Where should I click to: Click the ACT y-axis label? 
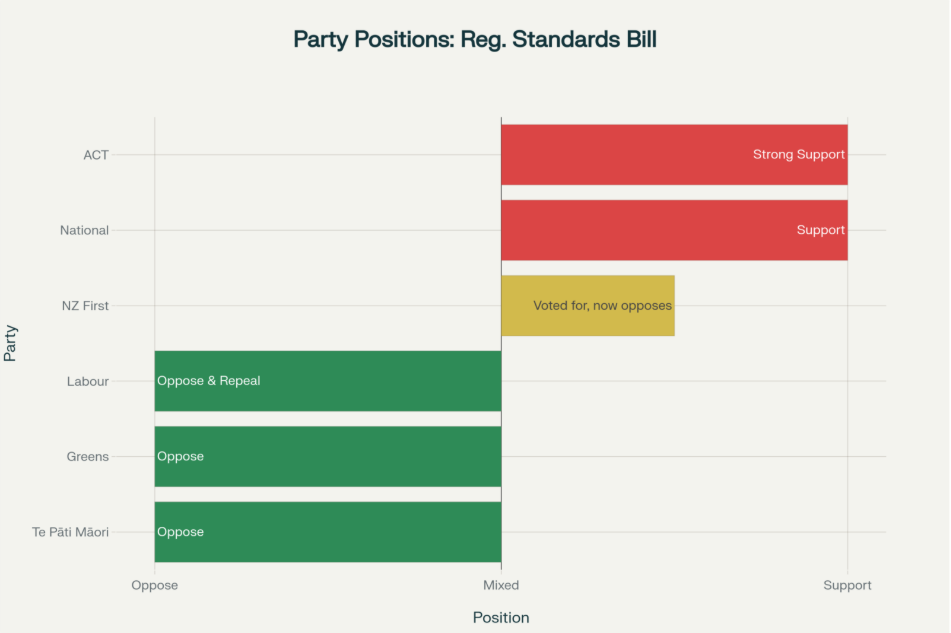96,155
